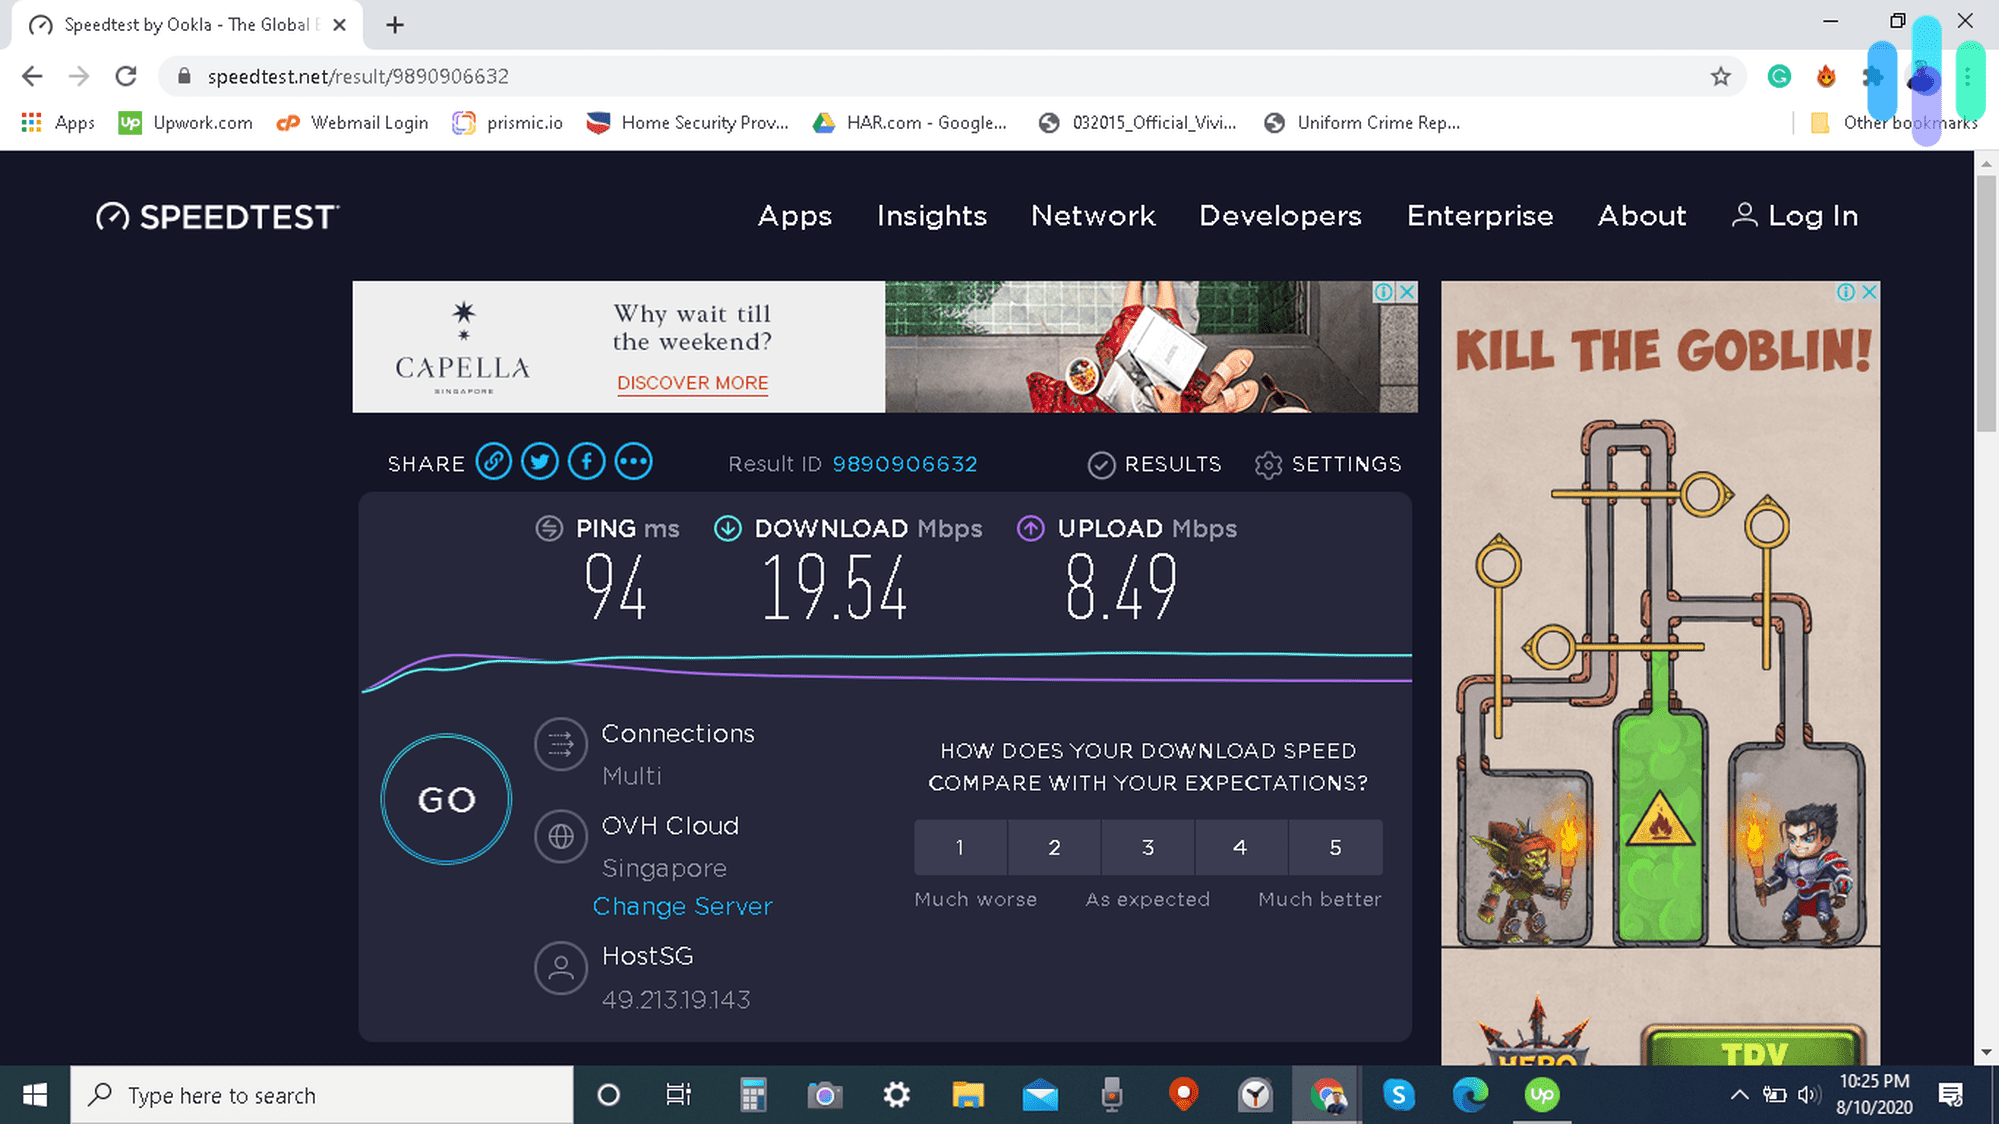Rate download speed as 5, Much better
This screenshot has height=1124, width=1999.
coord(1335,847)
